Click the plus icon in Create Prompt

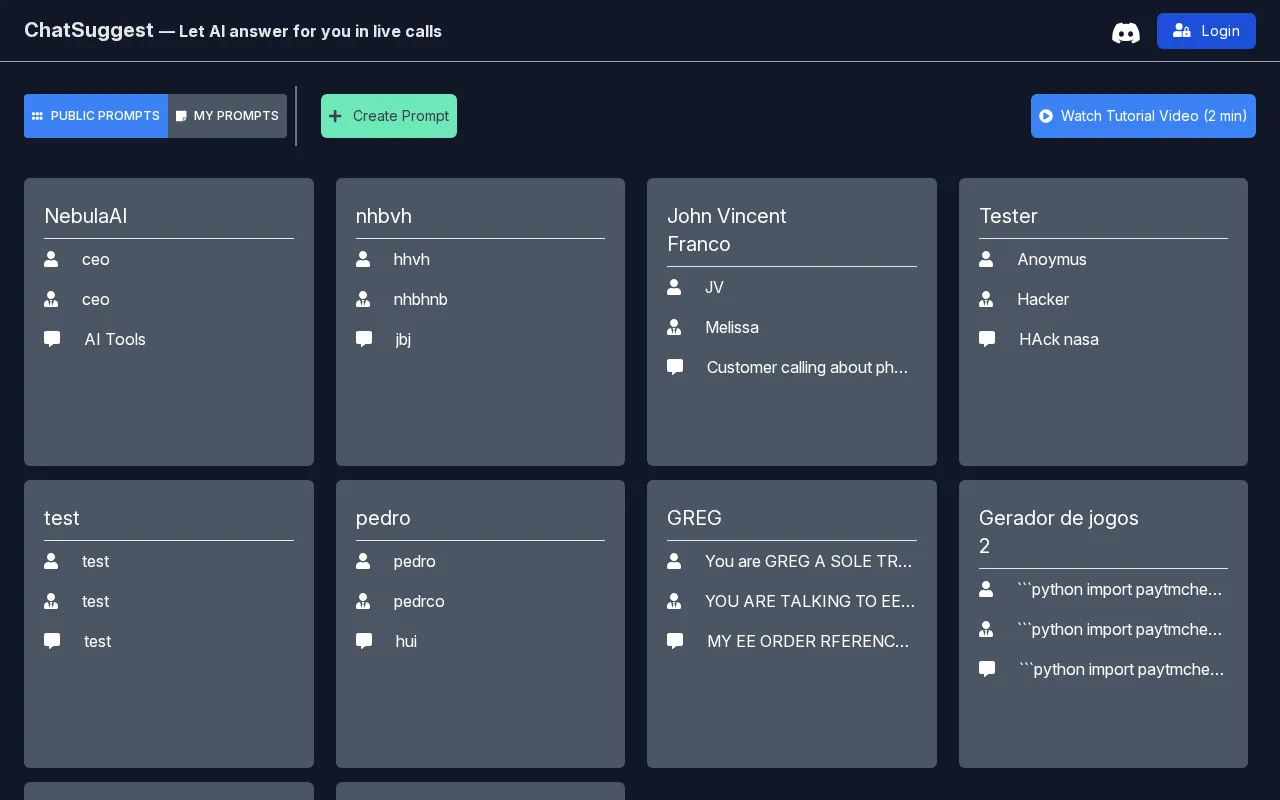pos(335,116)
